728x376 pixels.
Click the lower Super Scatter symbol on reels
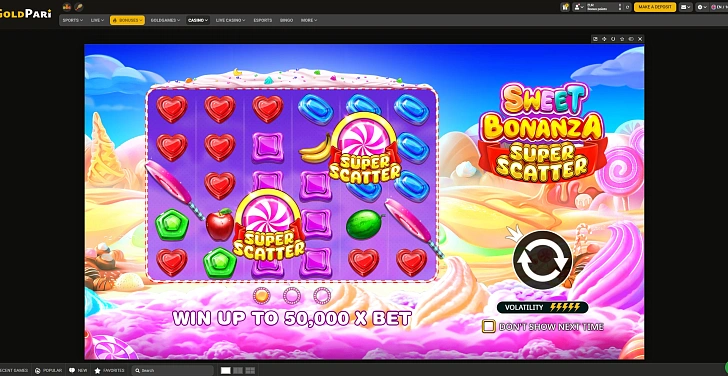269,224
